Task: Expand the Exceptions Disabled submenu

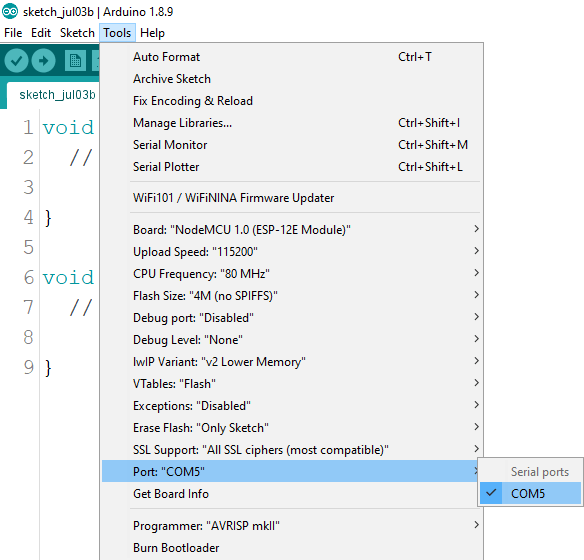Action: (292, 405)
